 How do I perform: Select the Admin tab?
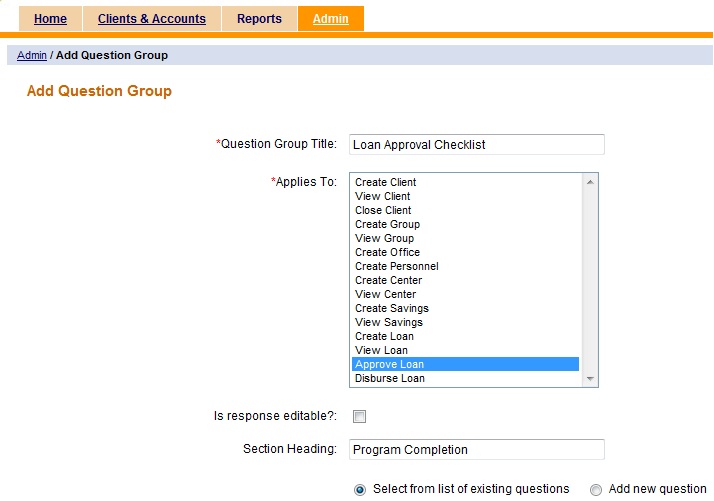tap(330, 19)
